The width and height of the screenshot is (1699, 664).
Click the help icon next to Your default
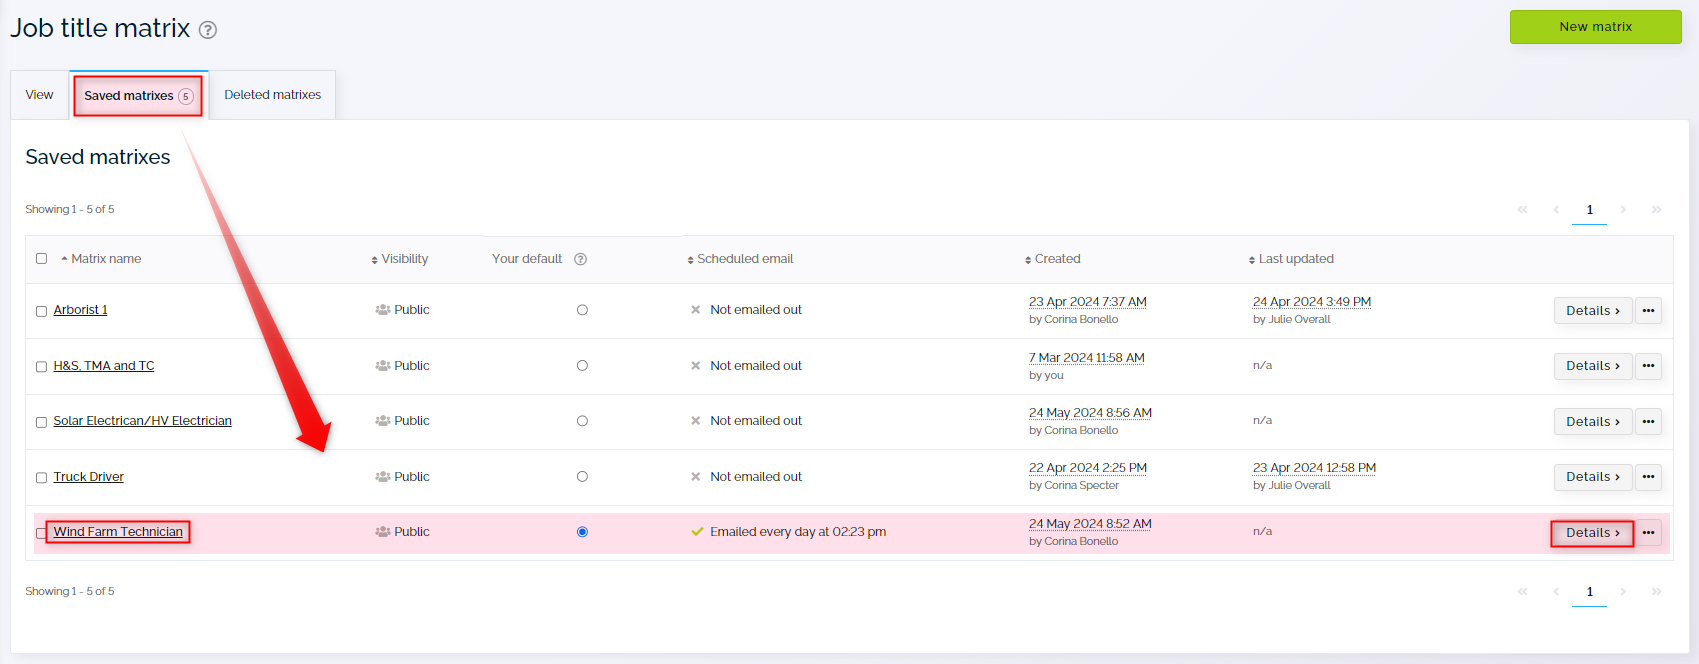[x=580, y=259]
